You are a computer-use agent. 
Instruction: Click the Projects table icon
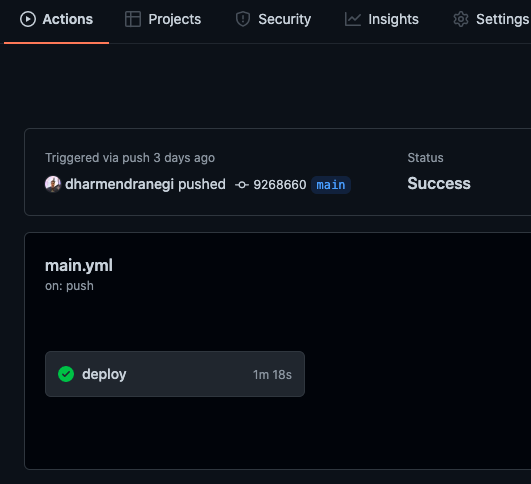133,19
